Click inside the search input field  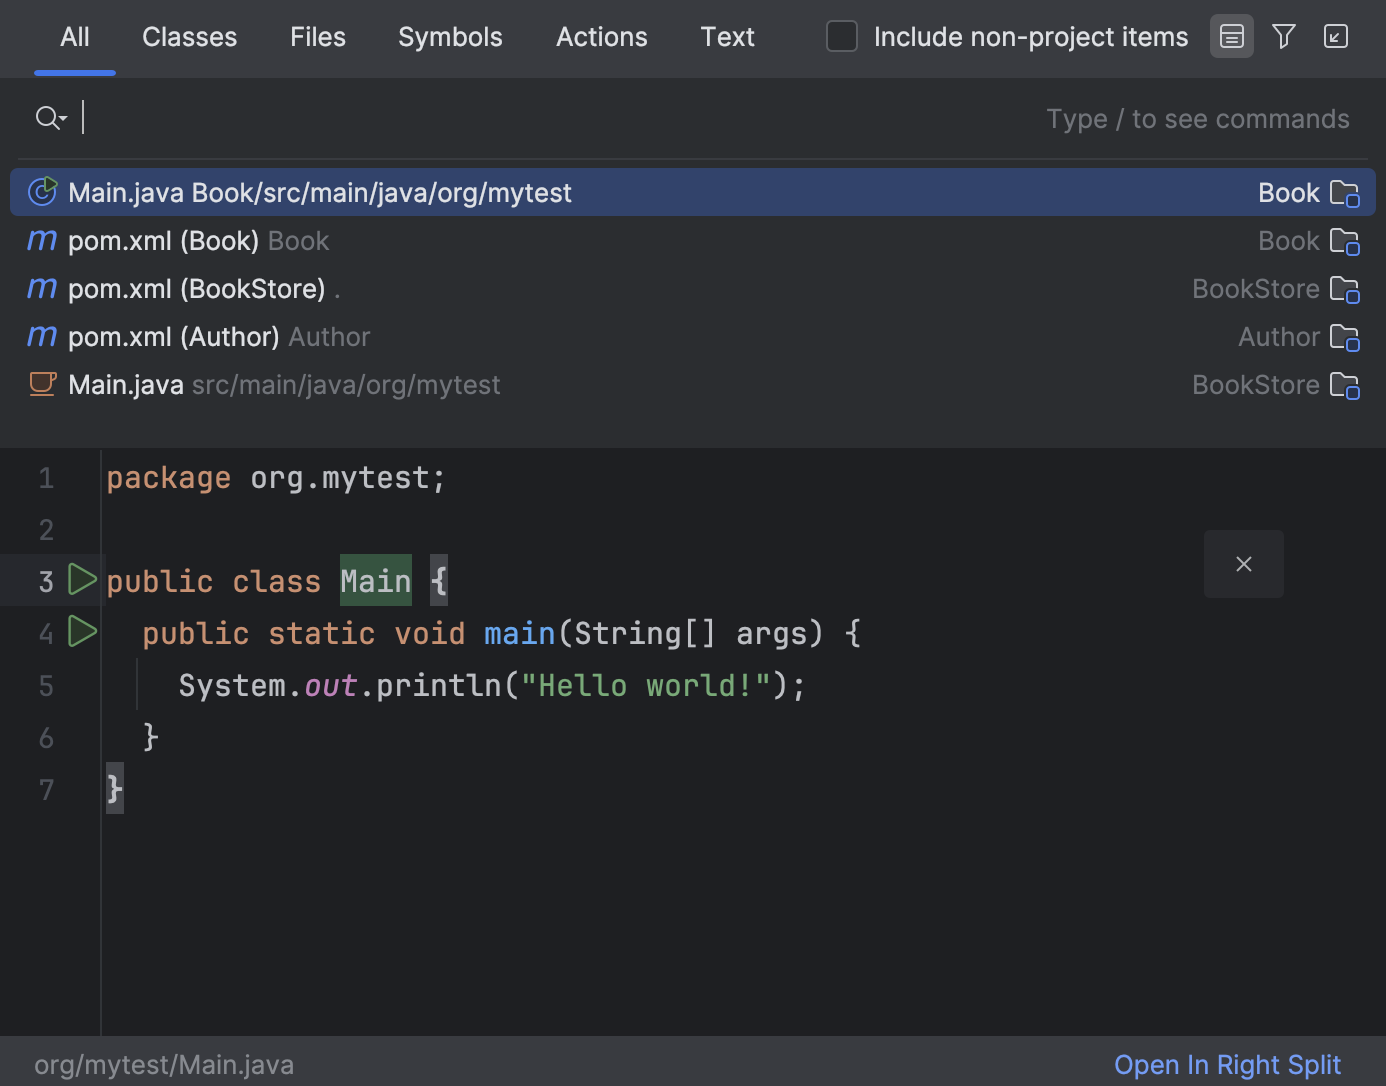pos(400,117)
